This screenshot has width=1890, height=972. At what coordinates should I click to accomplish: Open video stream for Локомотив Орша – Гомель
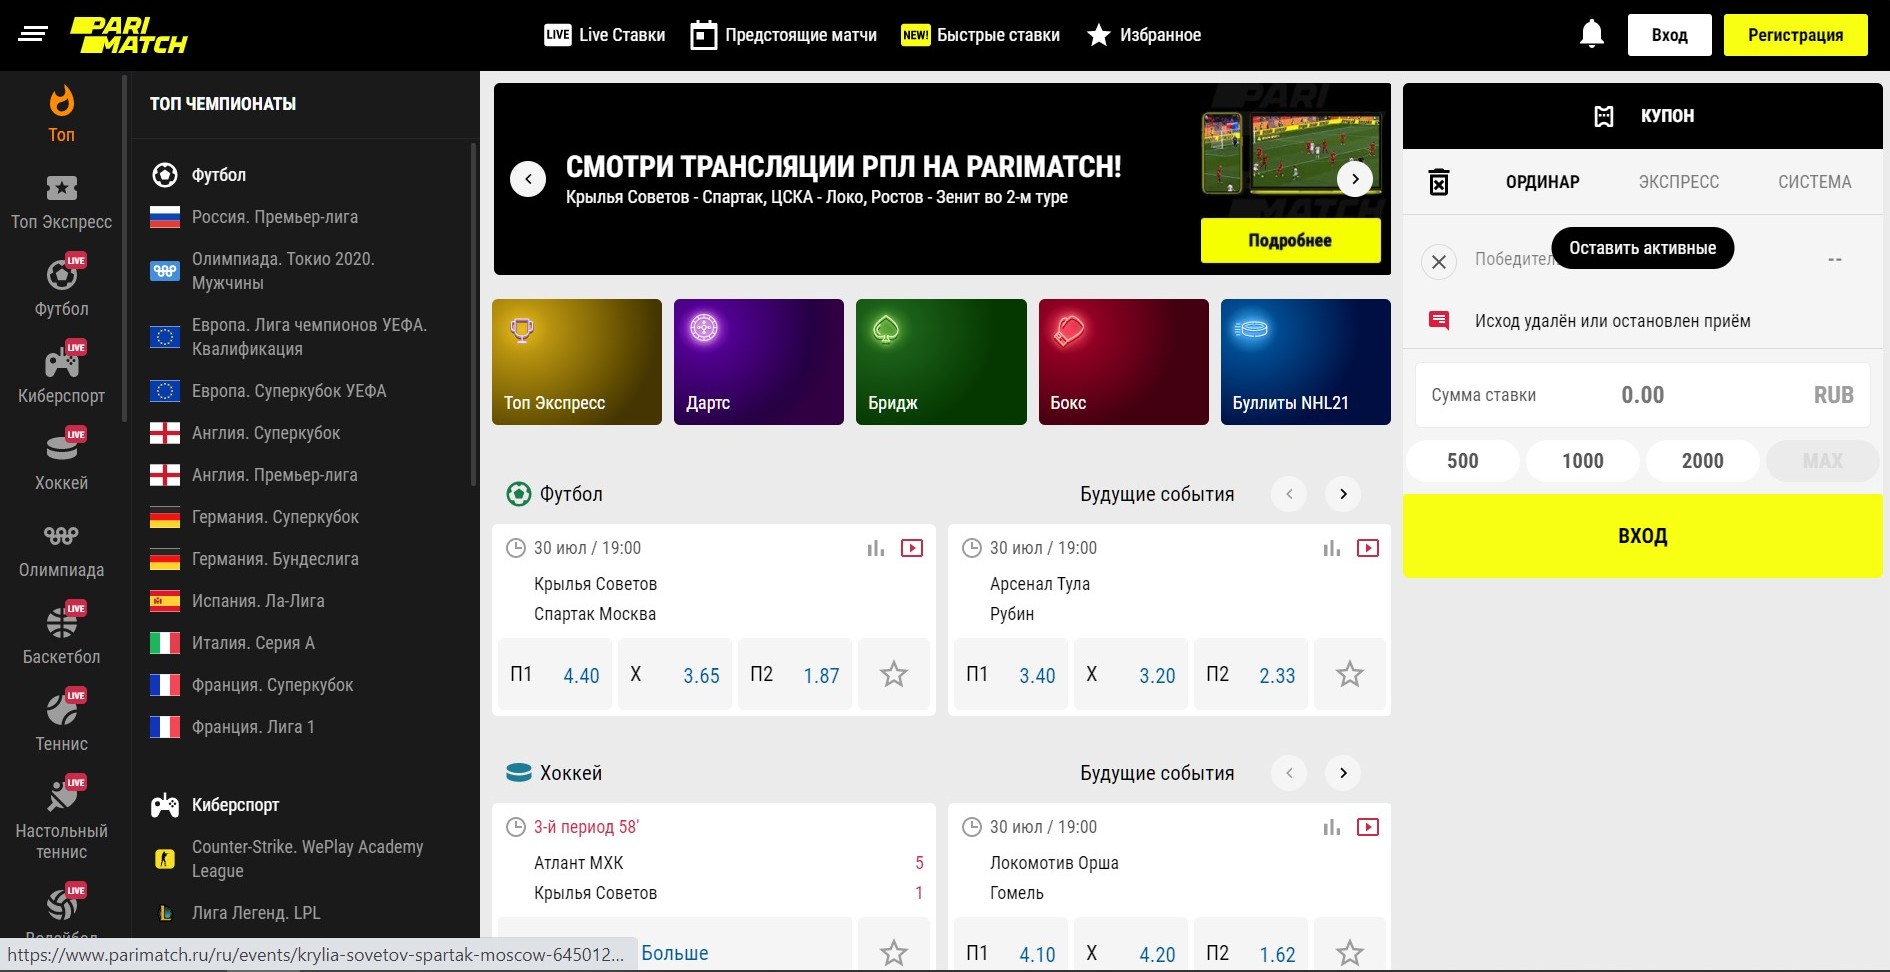tap(1368, 827)
